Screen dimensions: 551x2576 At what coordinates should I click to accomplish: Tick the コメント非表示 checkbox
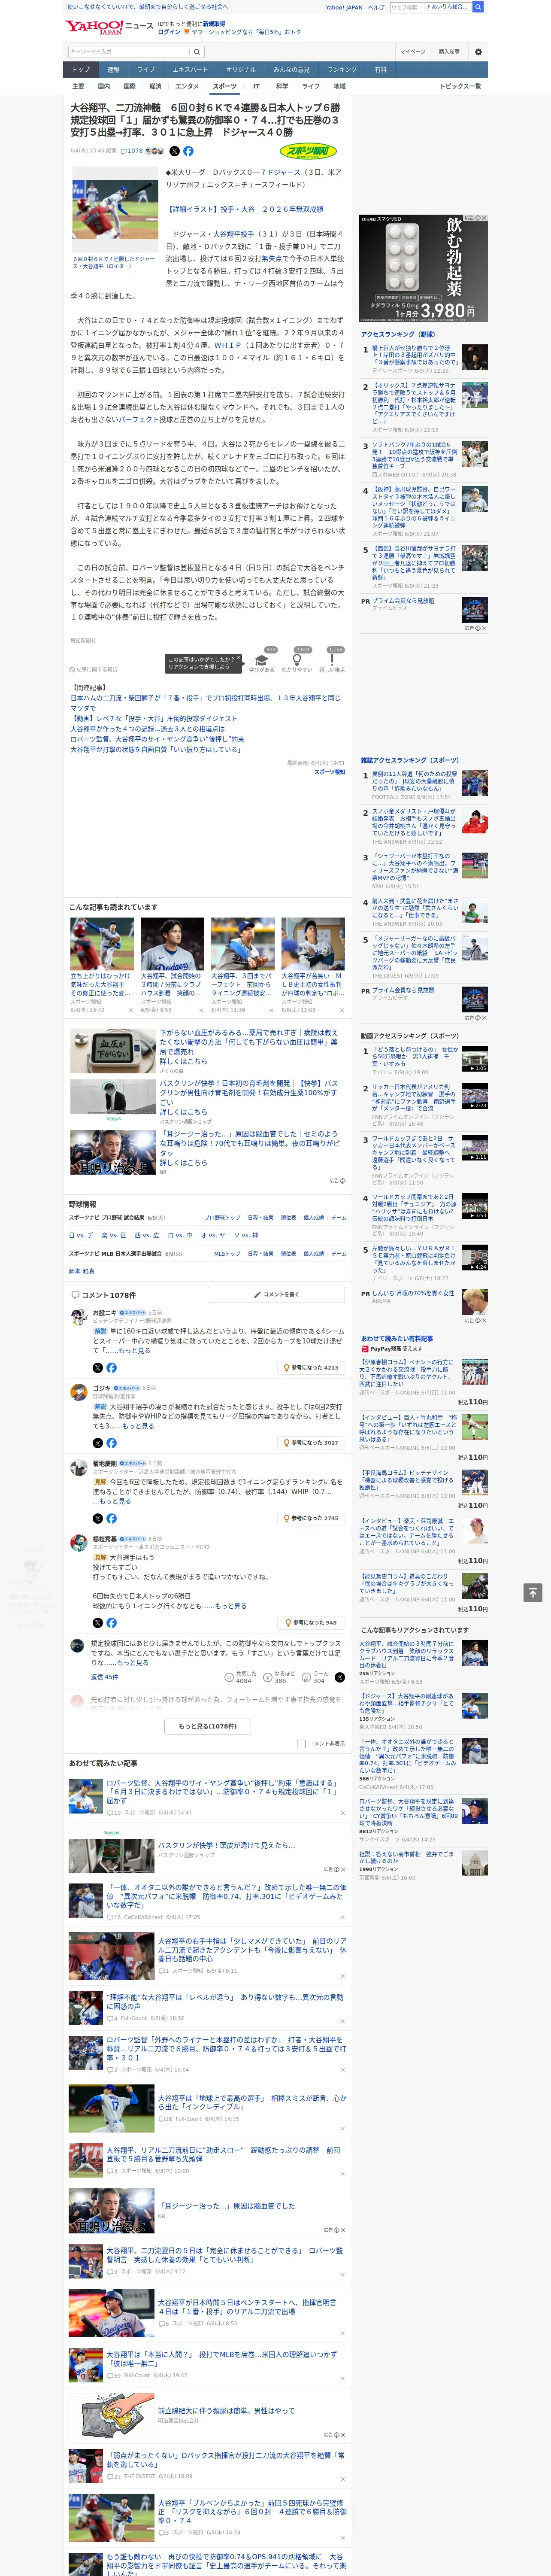301,1743
